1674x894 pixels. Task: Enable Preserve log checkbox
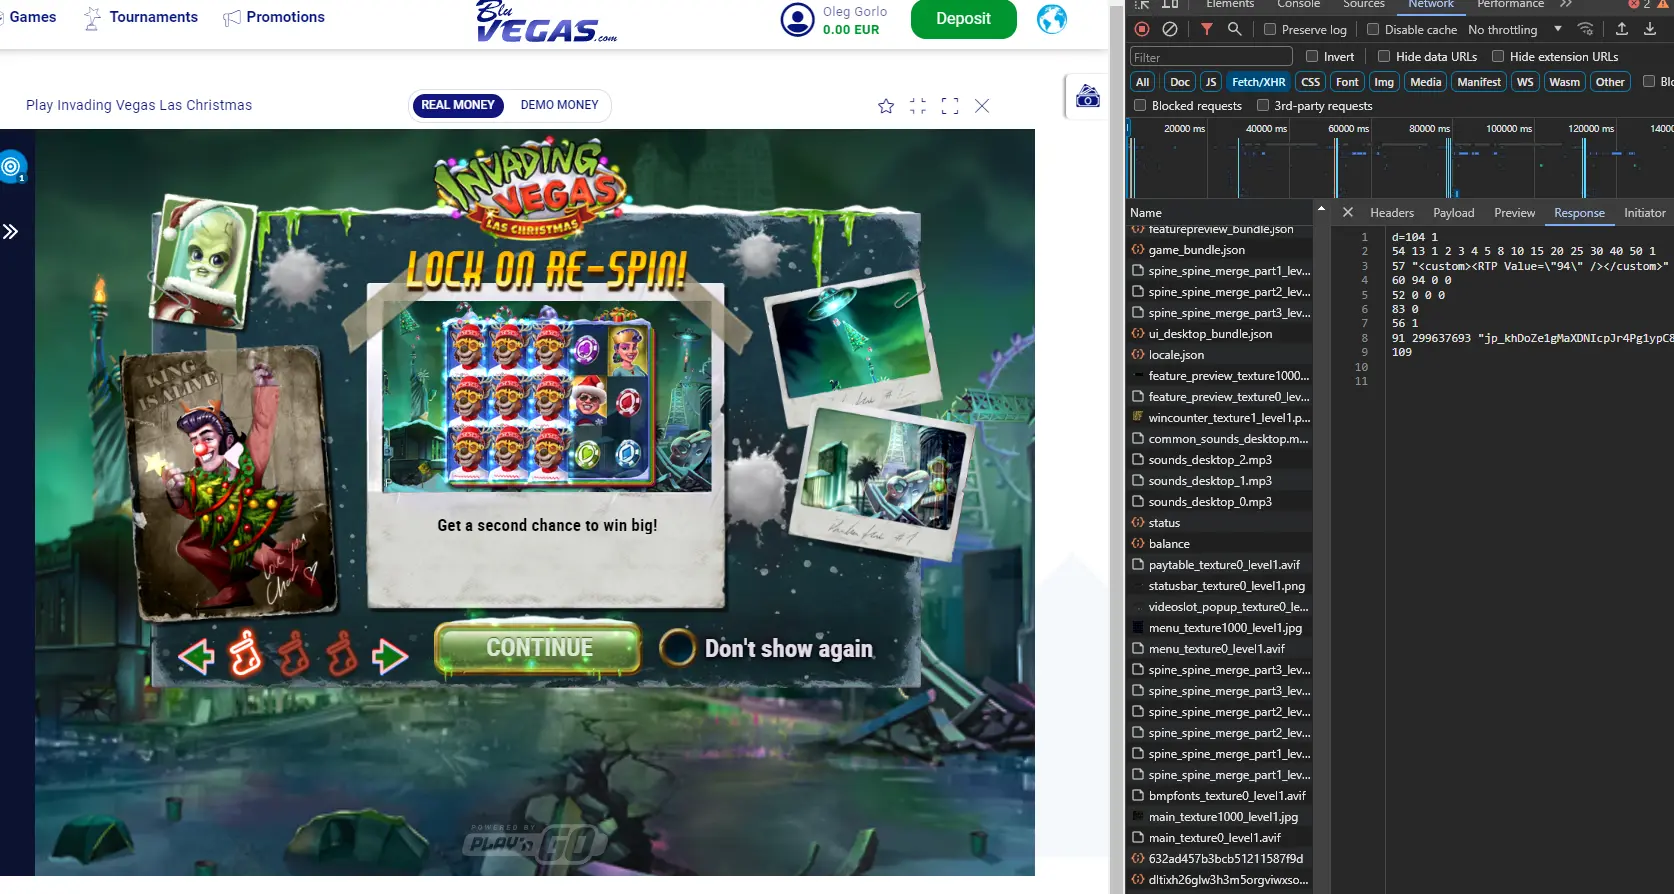coord(1270,29)
